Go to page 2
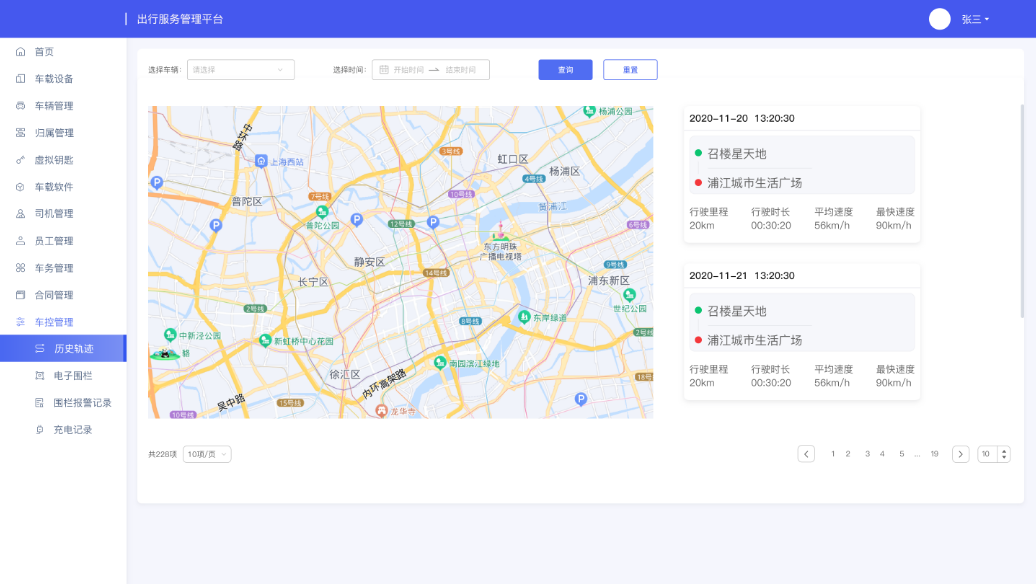The width and height of the screenshot is (1036, 584). tap(848, 454)
